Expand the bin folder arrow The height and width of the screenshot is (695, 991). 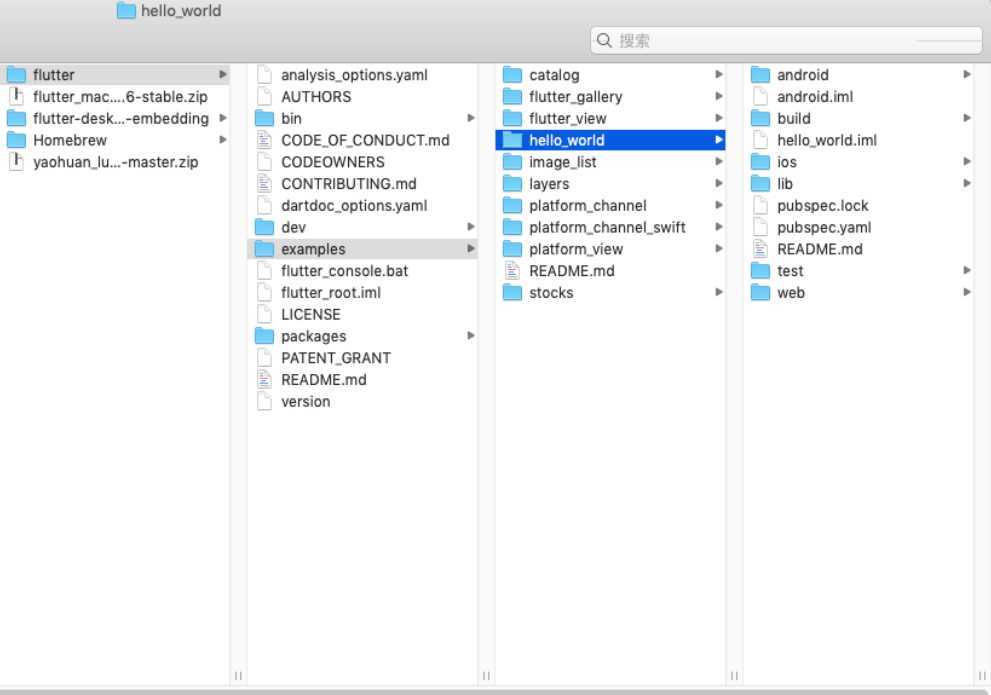[x=471, y=118]
